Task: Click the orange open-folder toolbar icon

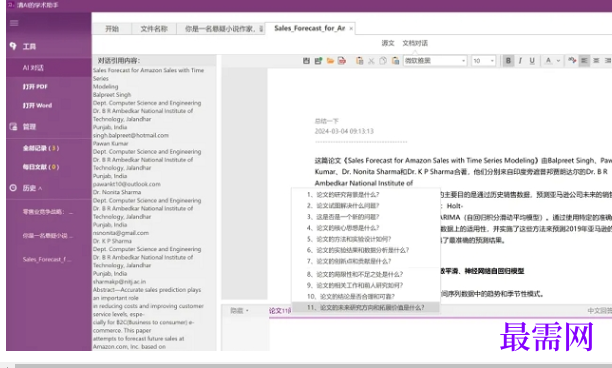Action: (x=330, y=60)
